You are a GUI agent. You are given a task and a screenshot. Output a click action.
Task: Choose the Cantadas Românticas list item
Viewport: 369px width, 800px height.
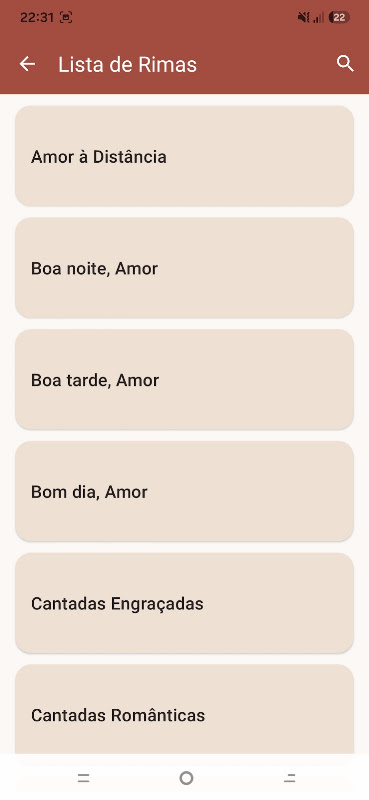click(x=184, y=709)
